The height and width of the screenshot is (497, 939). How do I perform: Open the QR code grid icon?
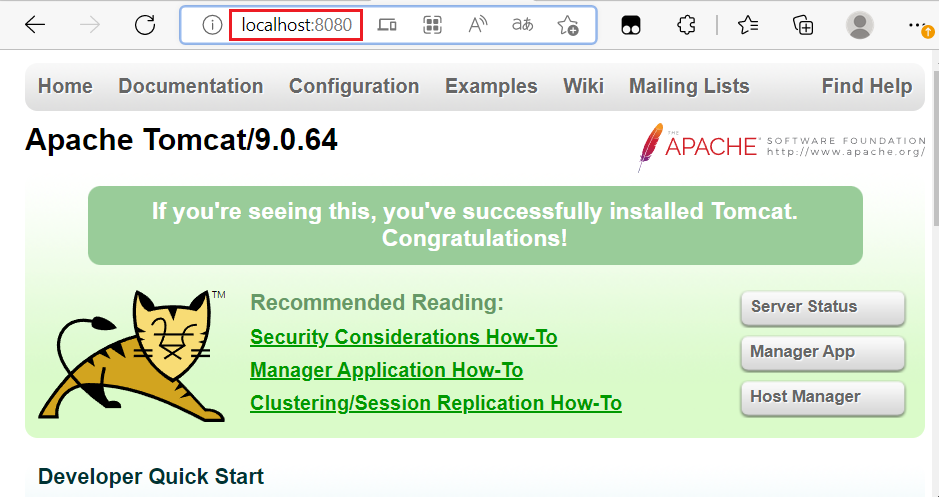pos(432,25)
